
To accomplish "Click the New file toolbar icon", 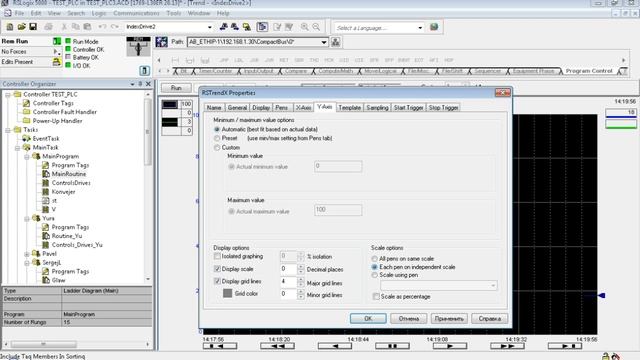I will [x=9, y=27].
